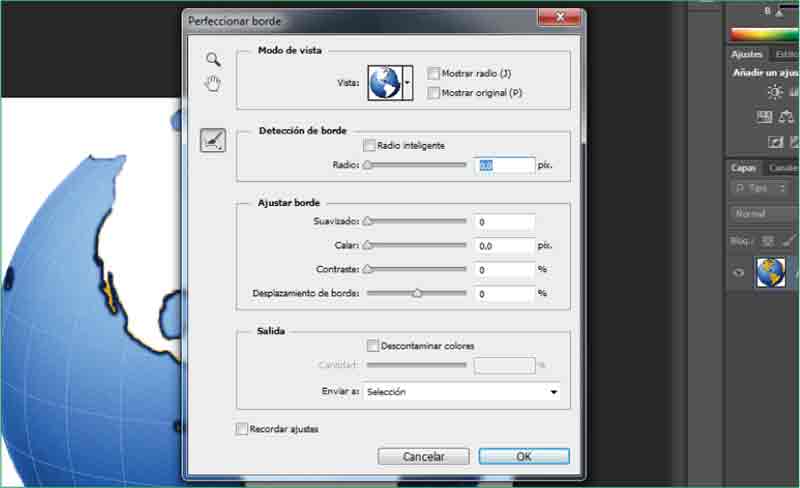Add a Brightness/Contrast adjustment (sun icon)
The height and width of the screenshot is (488, 800).
(775, 92)
